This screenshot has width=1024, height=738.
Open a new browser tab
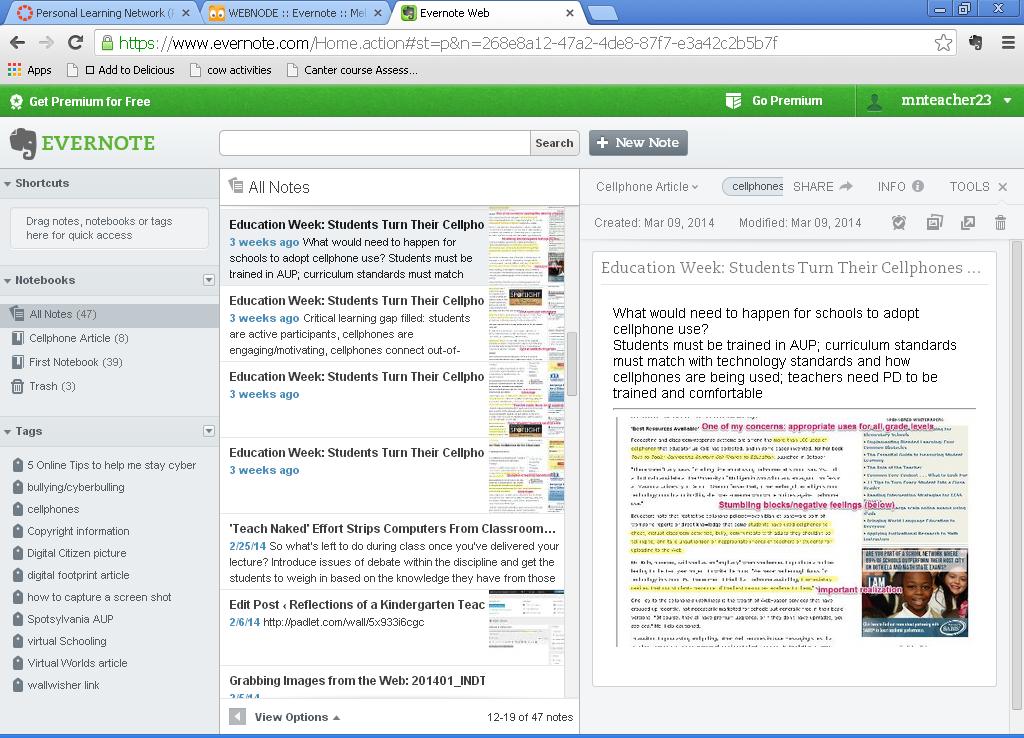pos(602,13)
